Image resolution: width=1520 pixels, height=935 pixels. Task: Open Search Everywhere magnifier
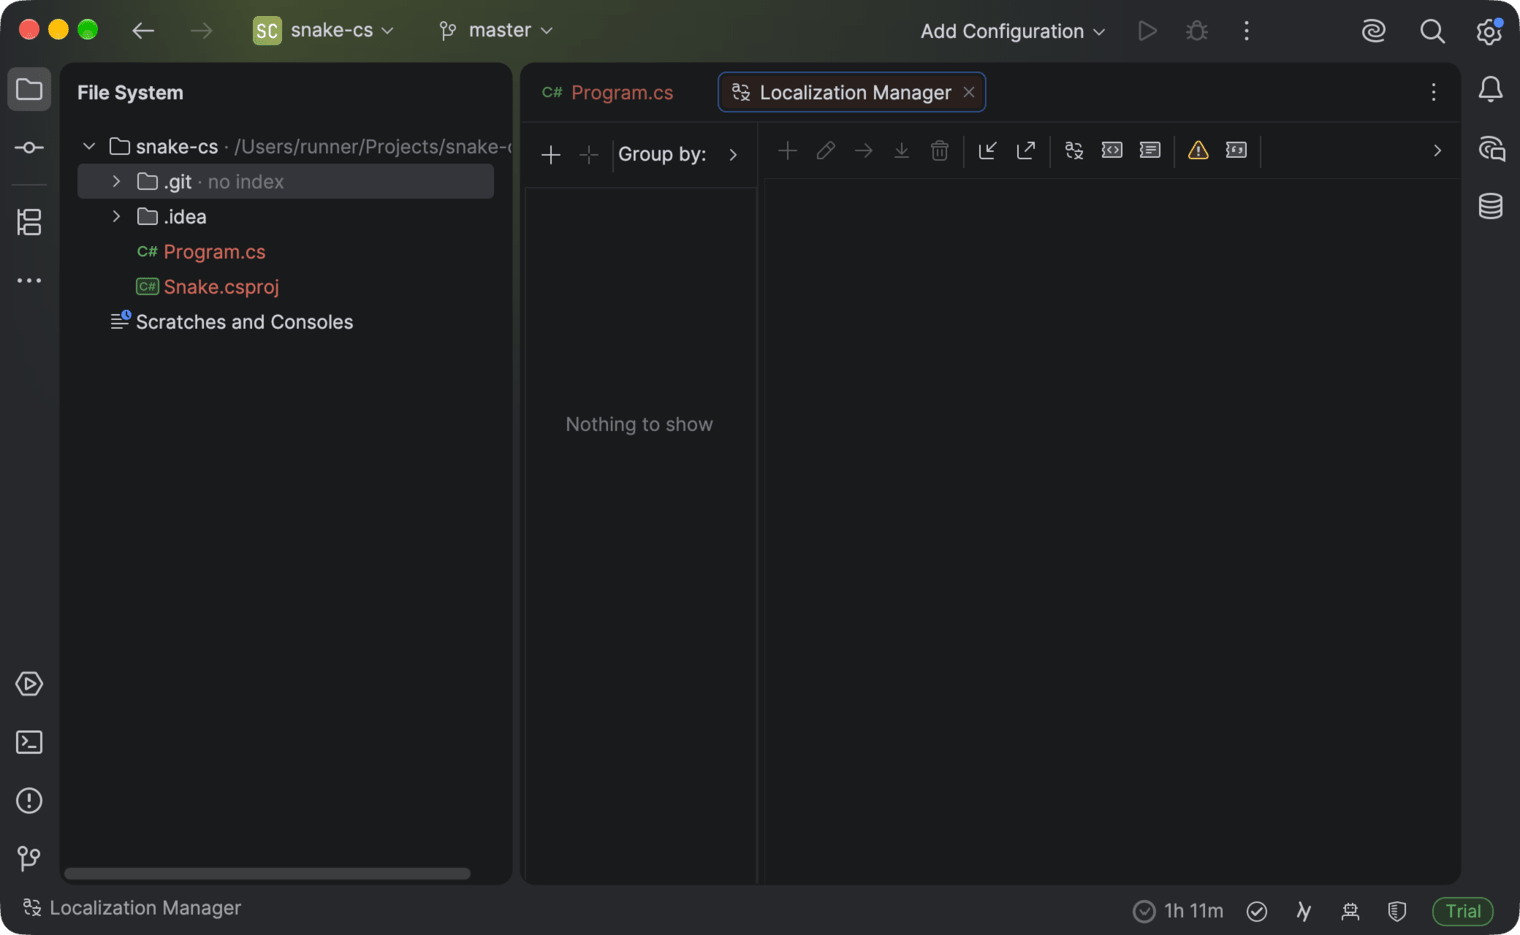(1432, 31)
